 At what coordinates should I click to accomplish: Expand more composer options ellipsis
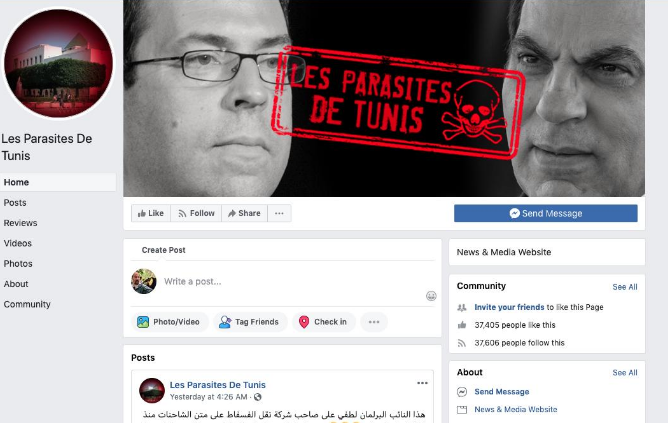pos(374,322)
